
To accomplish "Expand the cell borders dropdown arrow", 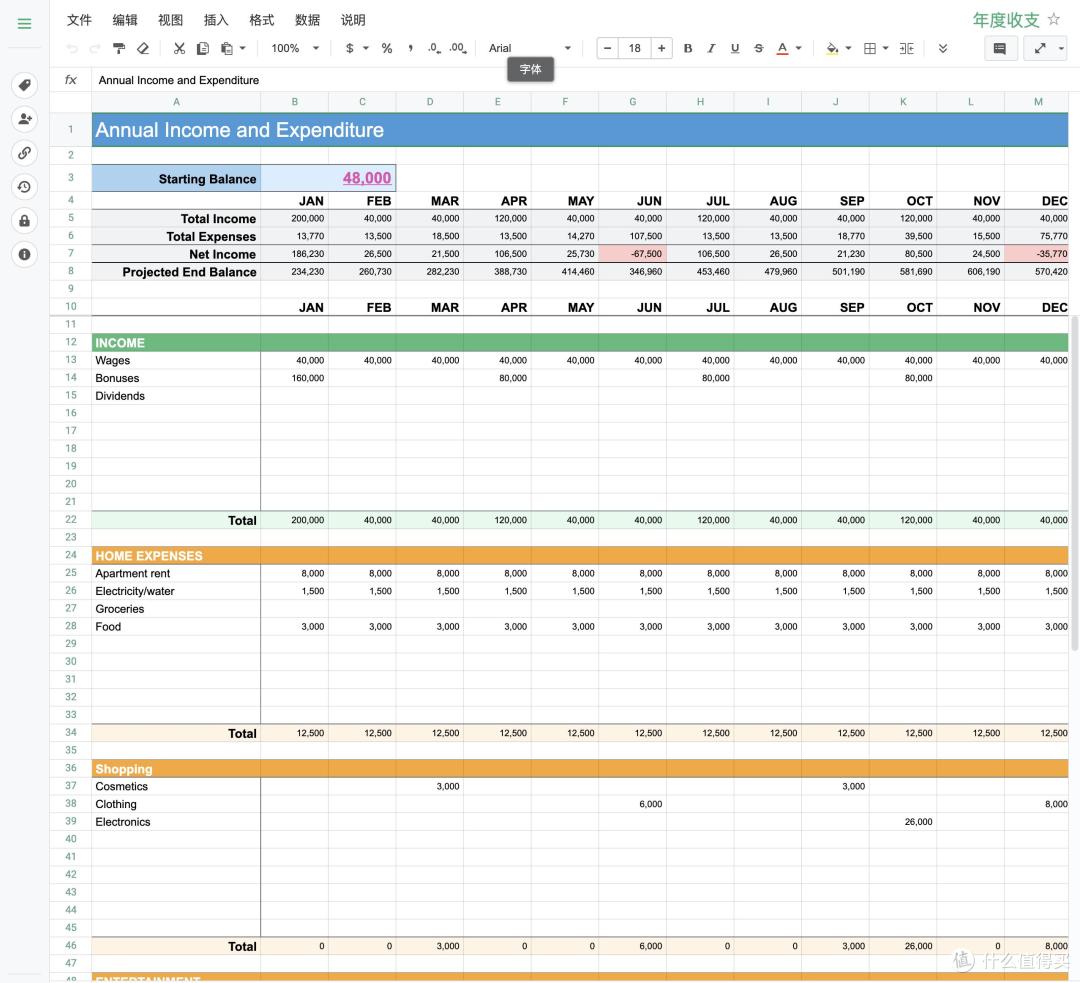I will (x=885, y=48).
